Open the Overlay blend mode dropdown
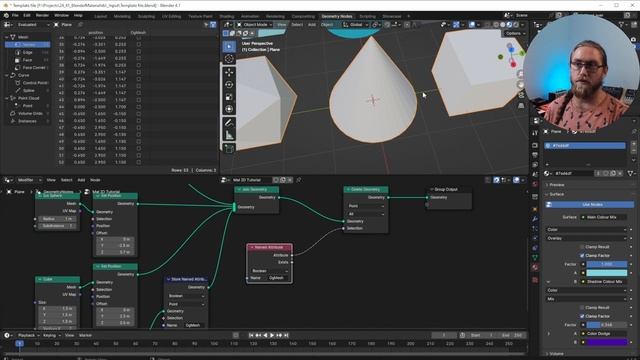Screen dimensions: 640x360 coord(586,238)
